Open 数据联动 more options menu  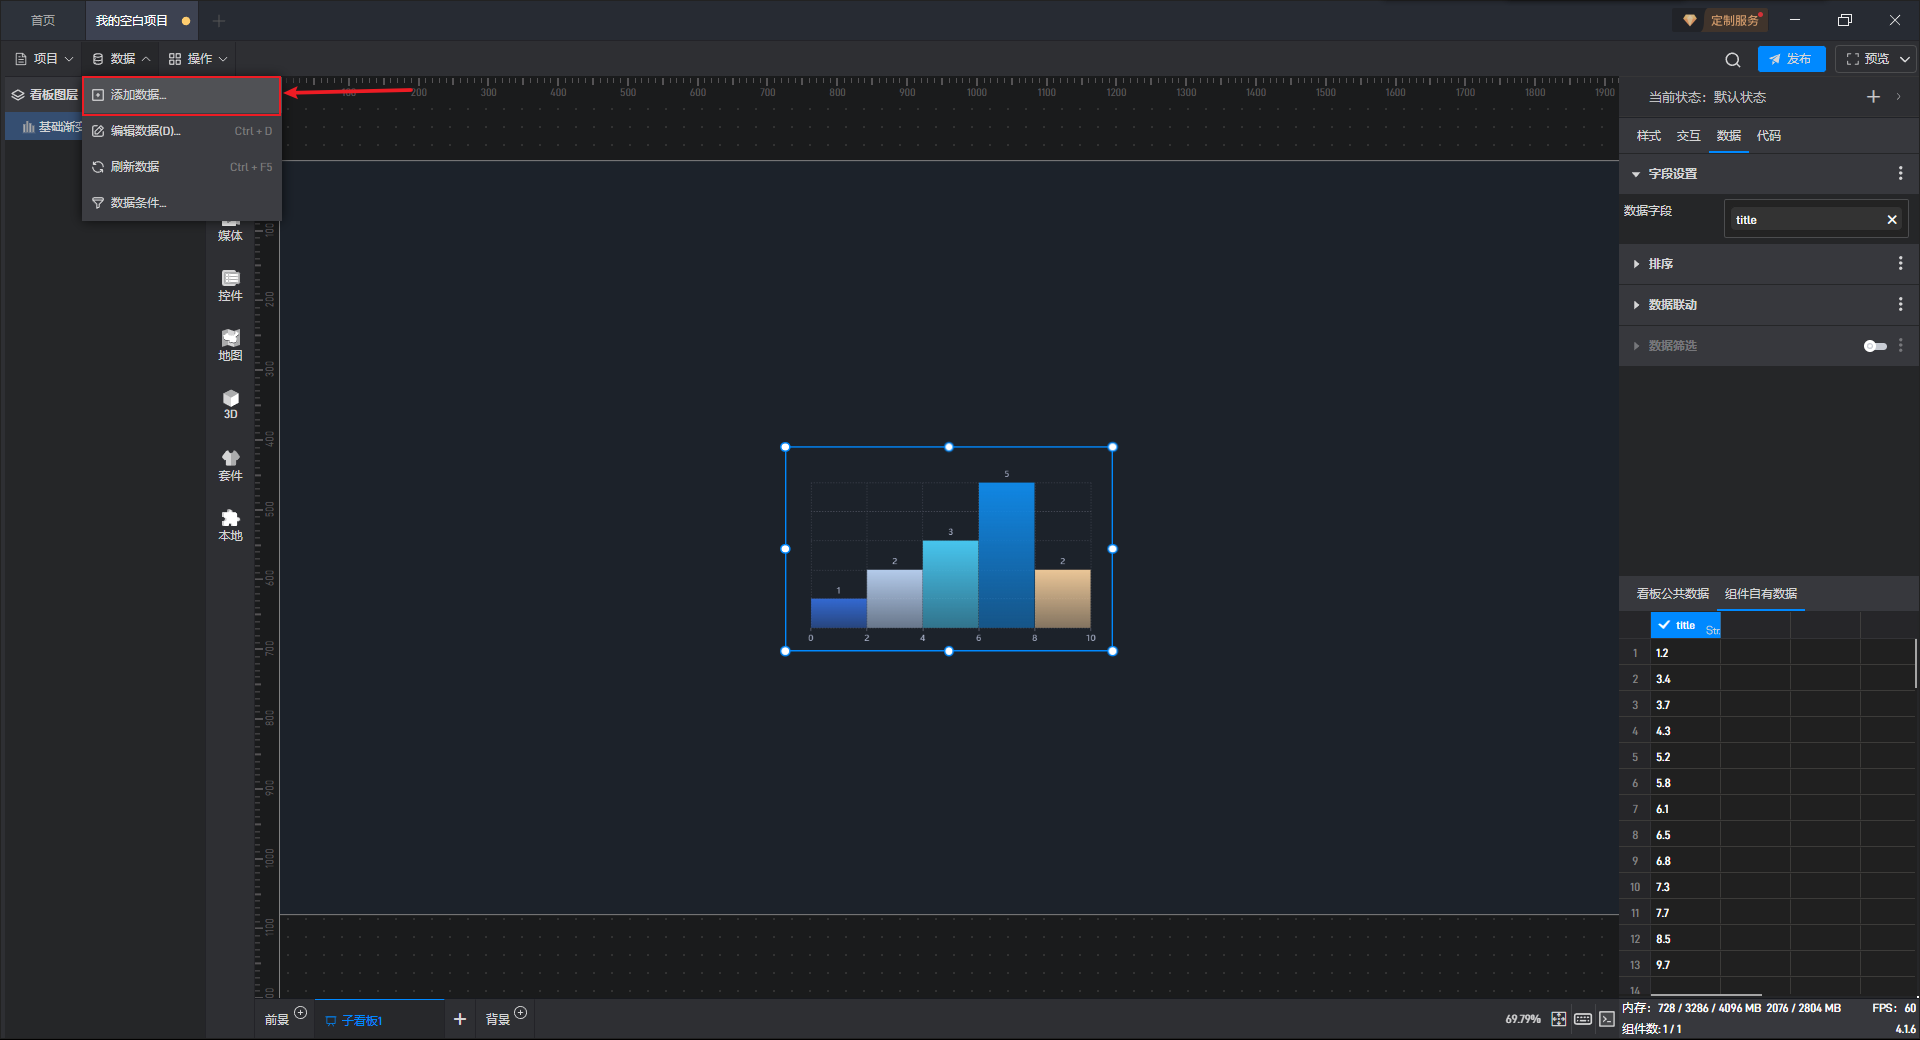(x=1900, y=305)
